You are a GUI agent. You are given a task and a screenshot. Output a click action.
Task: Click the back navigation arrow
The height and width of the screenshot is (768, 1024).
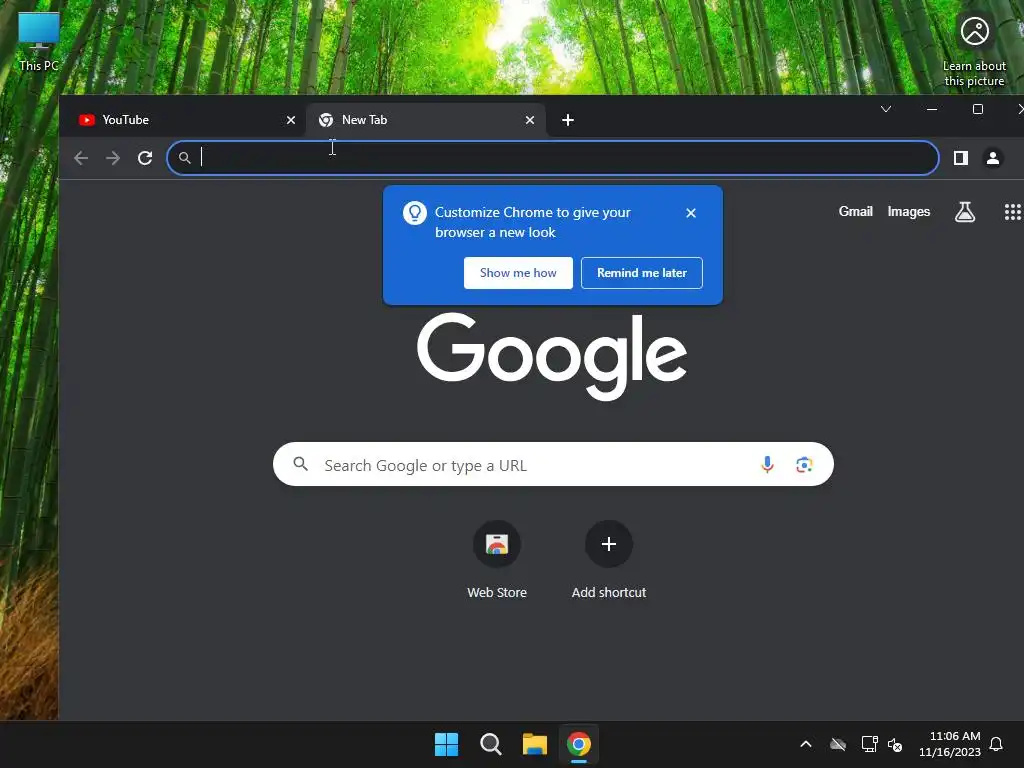(81, 158)
